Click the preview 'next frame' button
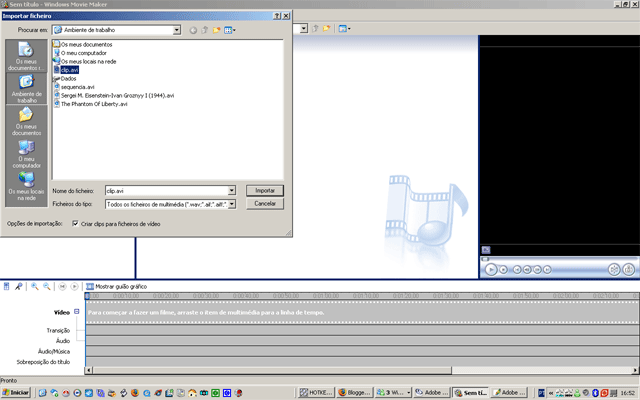 pyautogui.click(x=537, y=269)
